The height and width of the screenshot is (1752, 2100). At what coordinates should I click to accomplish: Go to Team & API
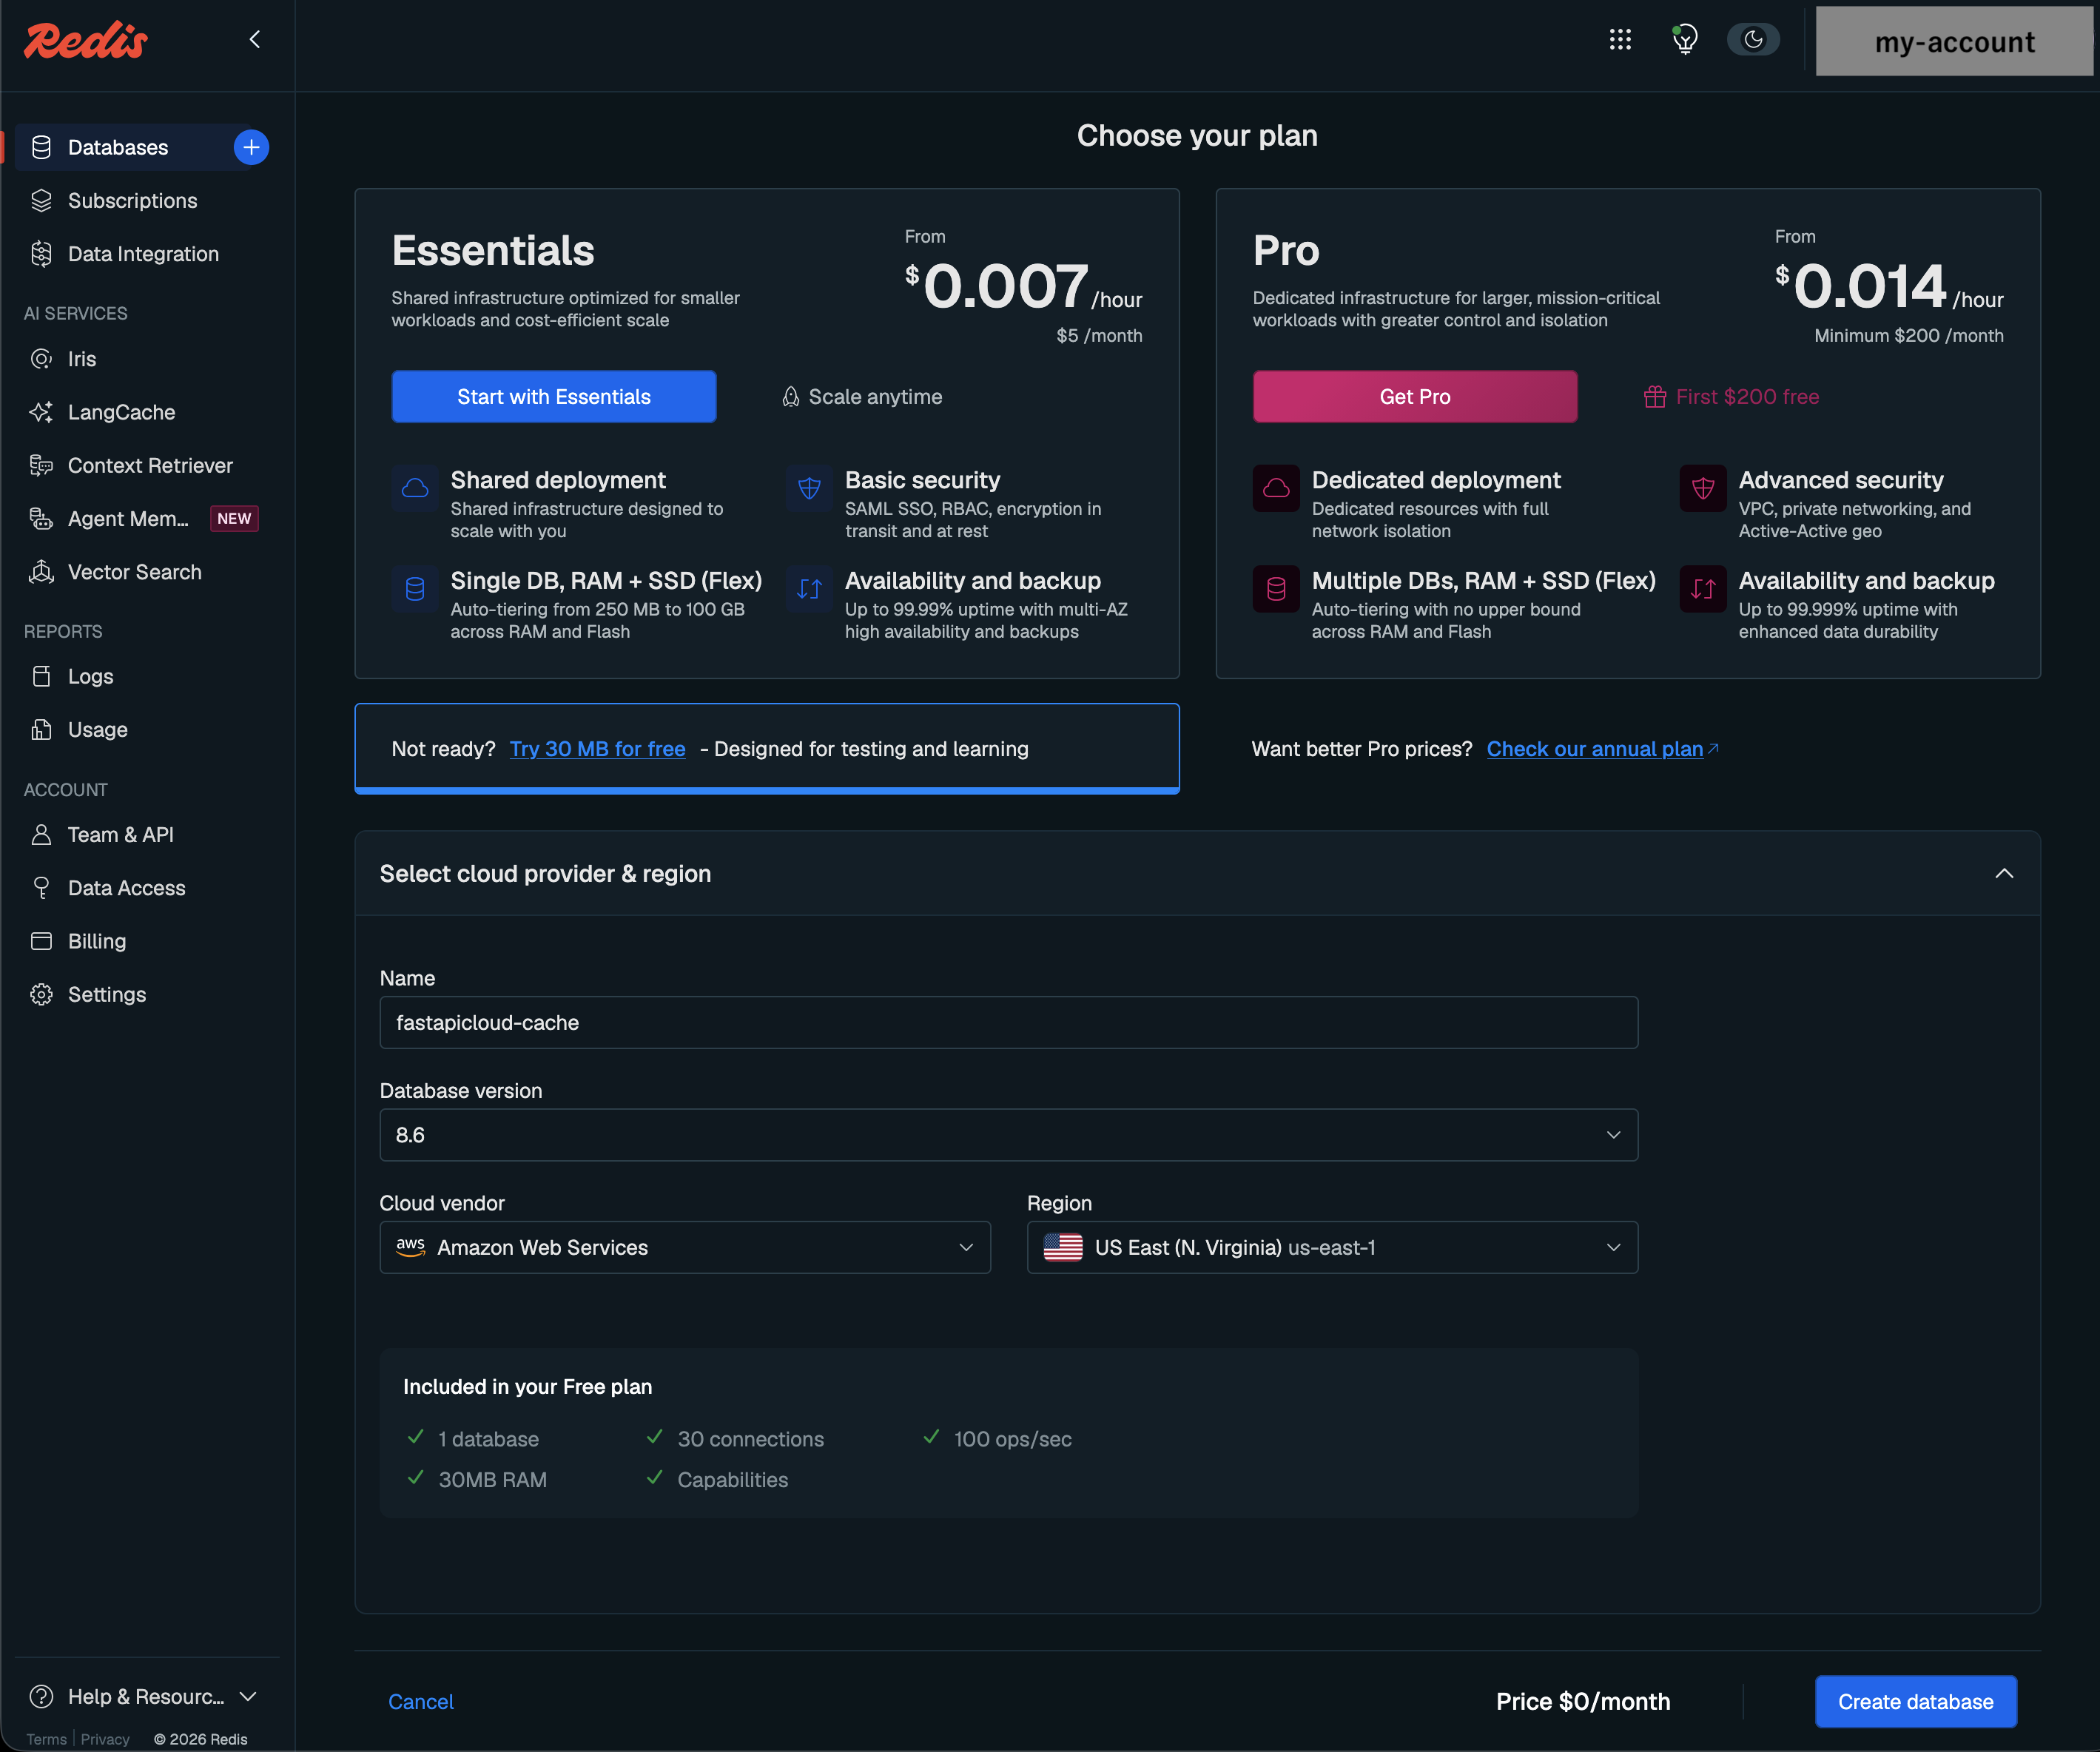[x=120, y=834]
